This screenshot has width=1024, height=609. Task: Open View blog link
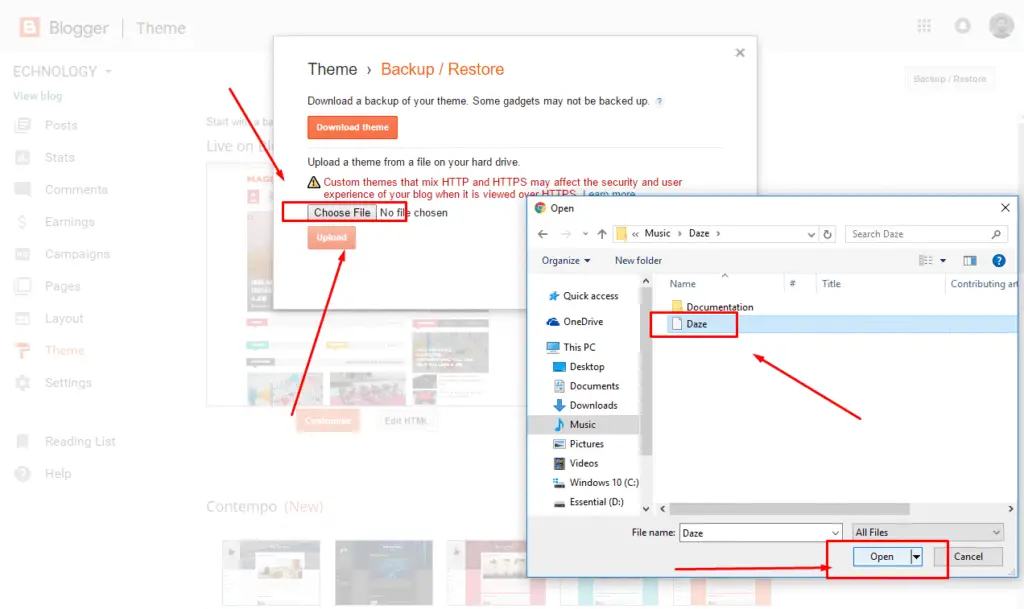coord(38,96)
